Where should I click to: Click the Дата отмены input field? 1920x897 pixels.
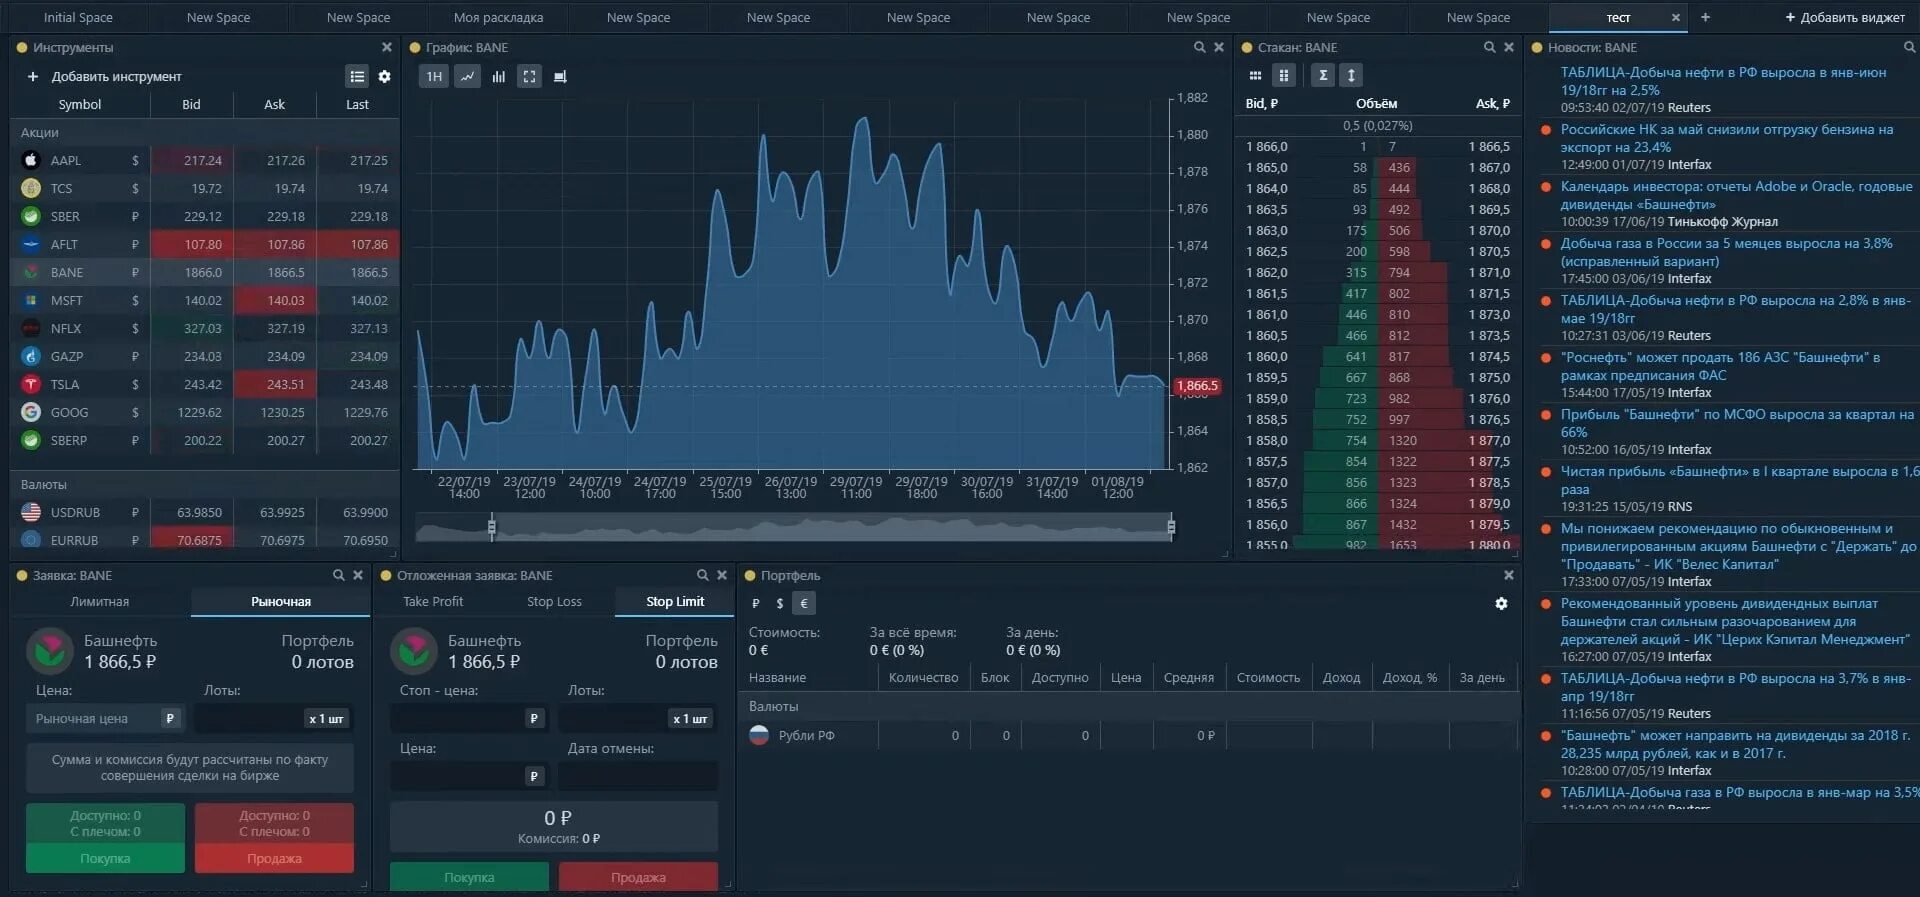click(x=638, y=776)
